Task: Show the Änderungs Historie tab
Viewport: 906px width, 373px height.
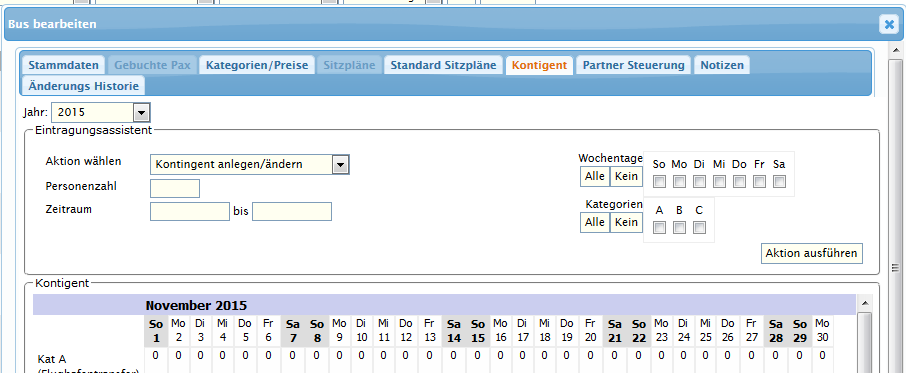Action: [84, 86]
